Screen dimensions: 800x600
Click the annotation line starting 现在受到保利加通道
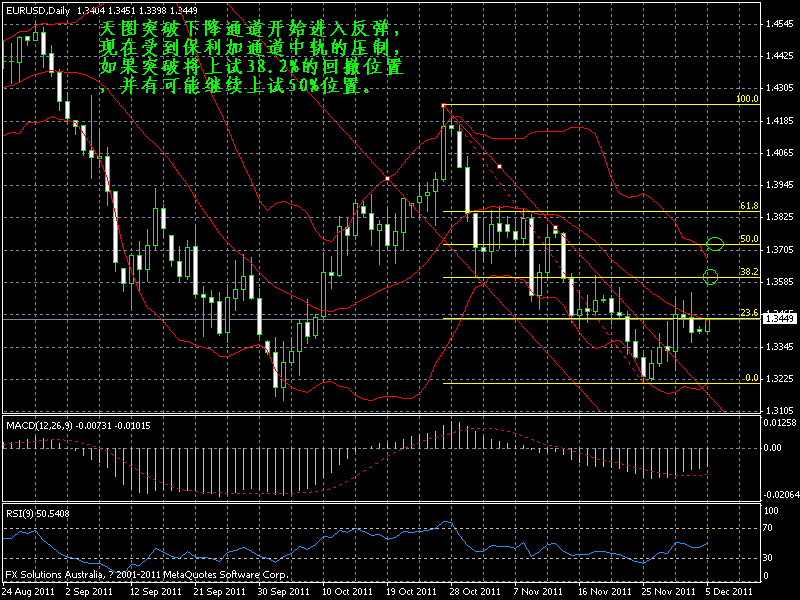[251, 47]
